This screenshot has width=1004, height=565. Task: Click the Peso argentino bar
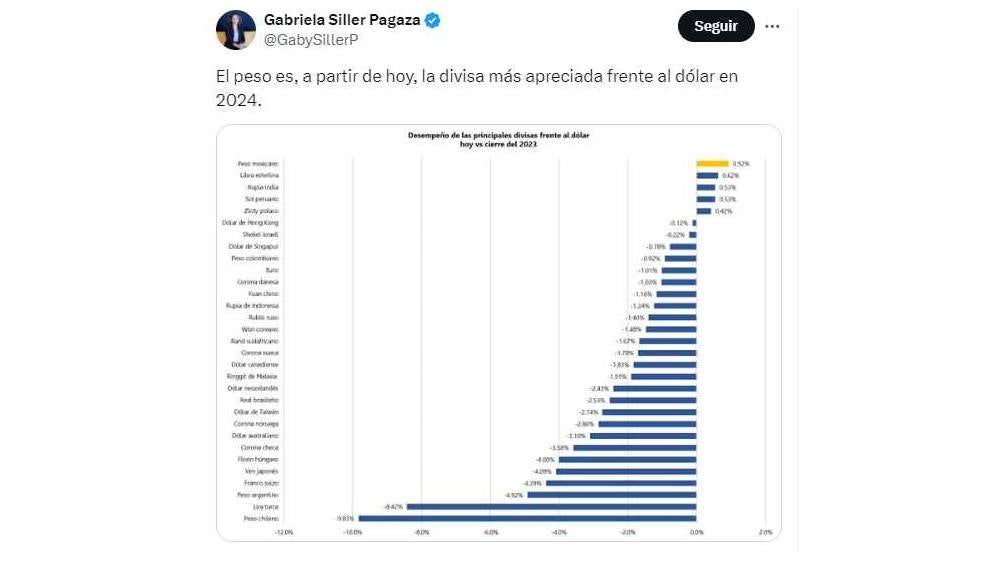click(x=611, y=494)
